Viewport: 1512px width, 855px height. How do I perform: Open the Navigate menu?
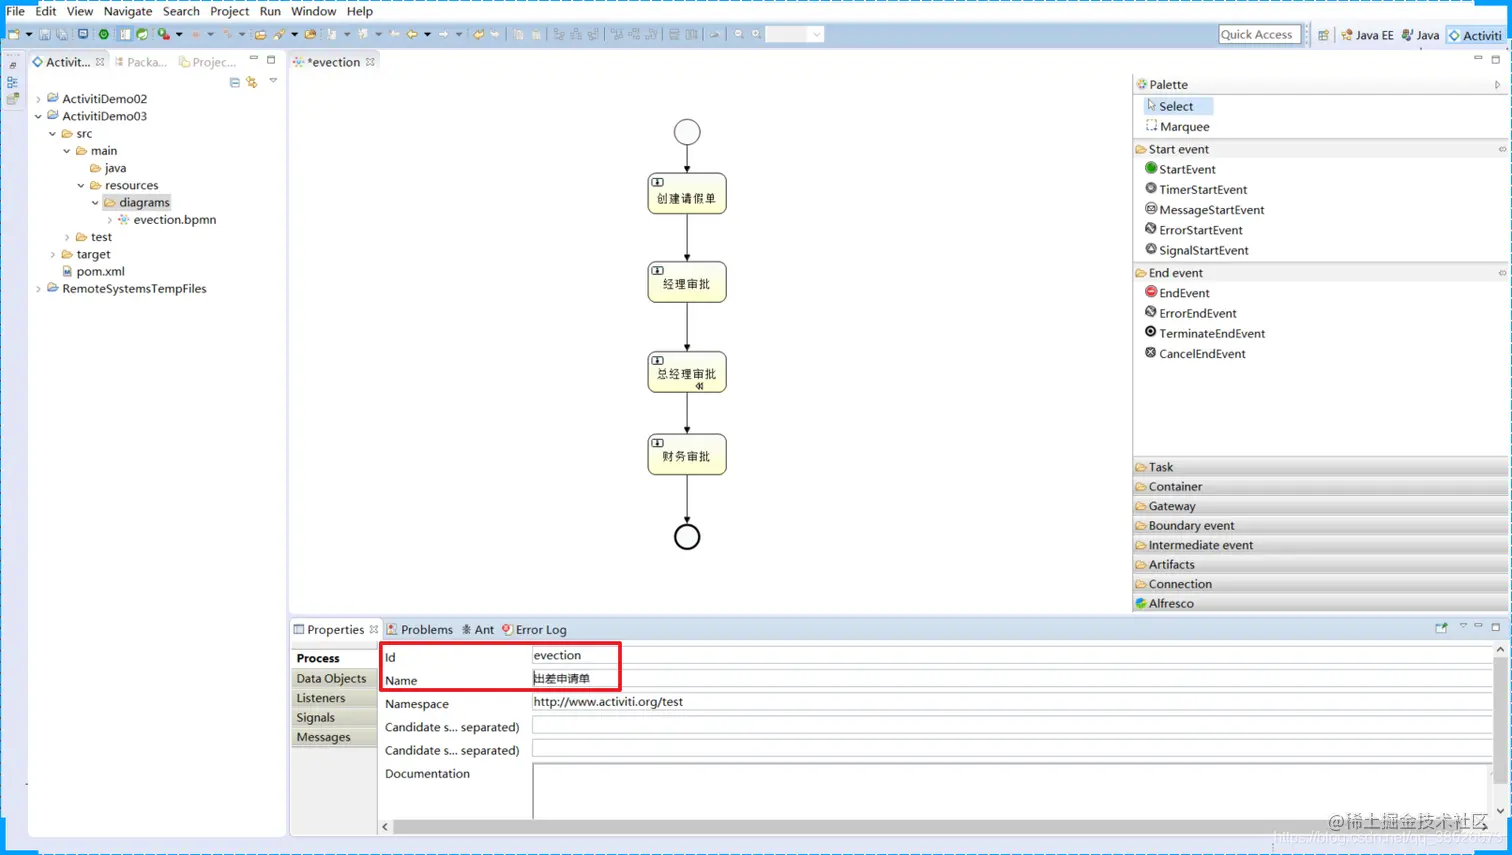(x=128, y=11)
